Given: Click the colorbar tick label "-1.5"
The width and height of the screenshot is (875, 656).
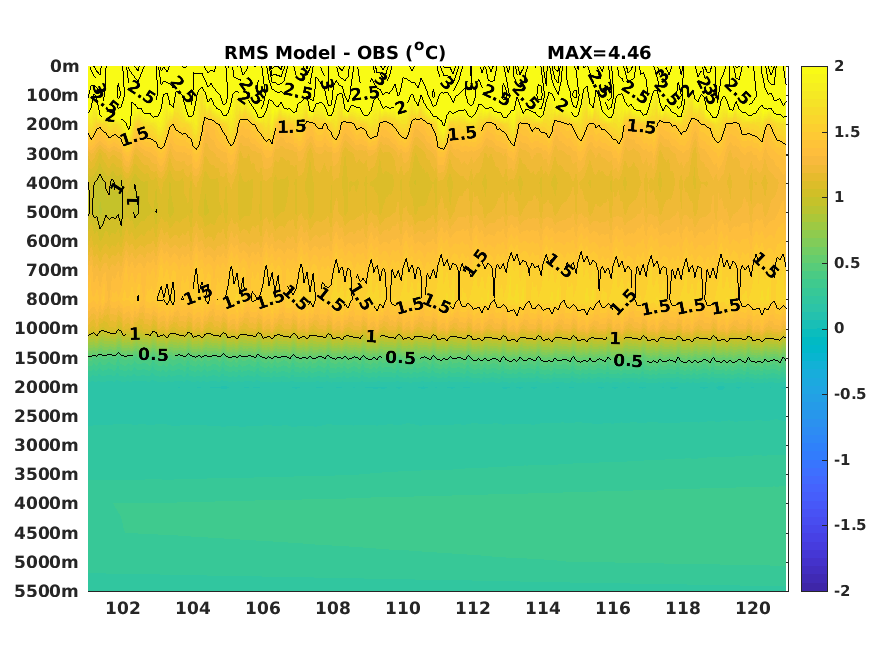Looking at the screenshot, I should (x=850, y=525).
